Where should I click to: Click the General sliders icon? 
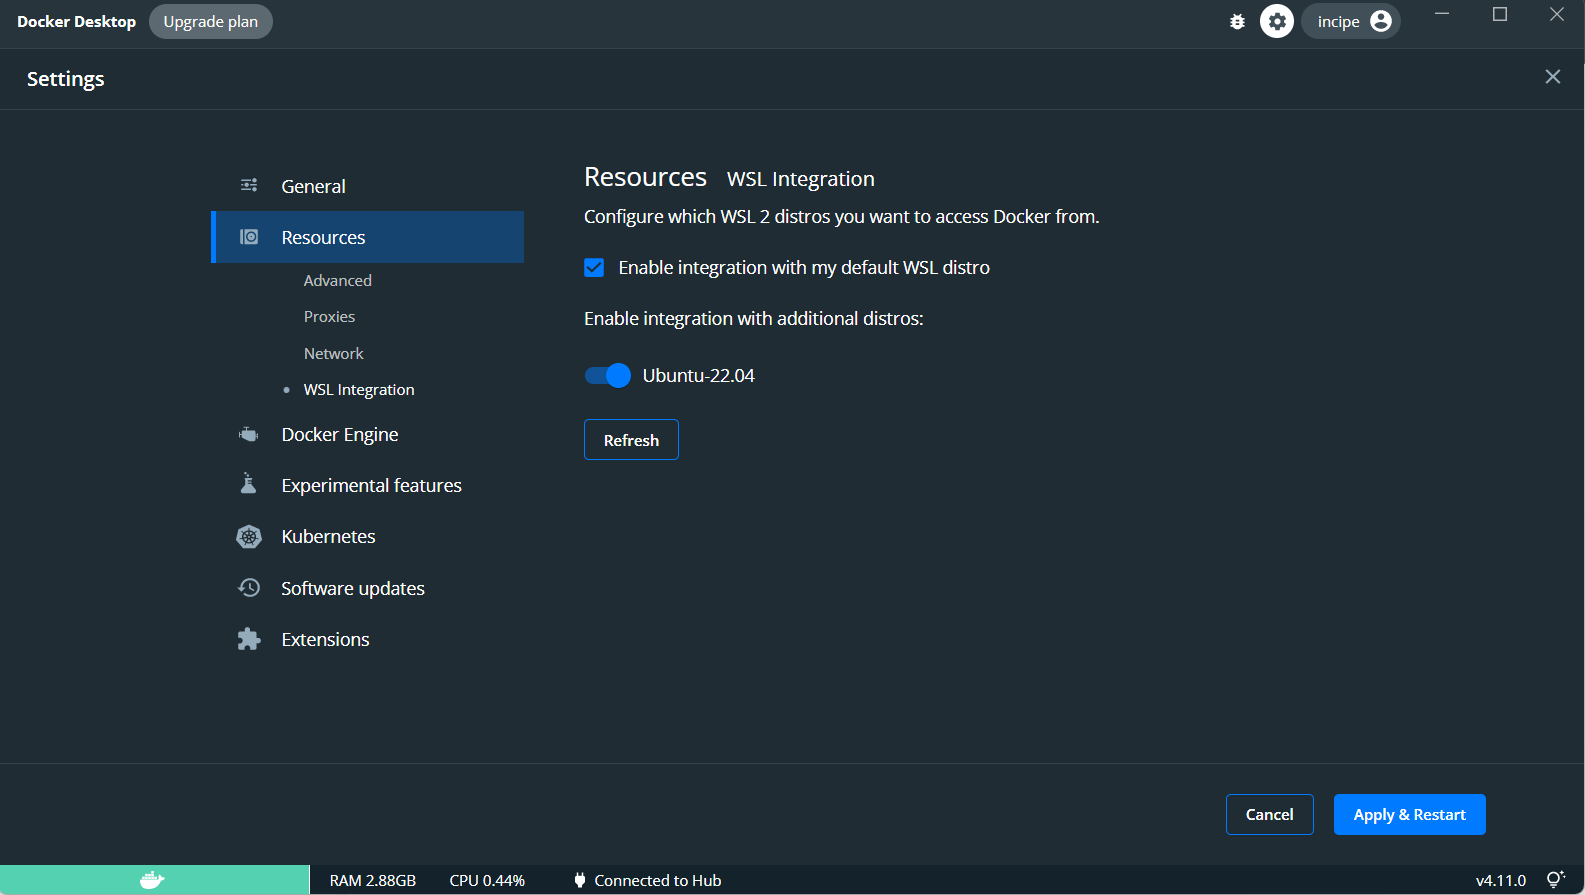coord(249,185)
